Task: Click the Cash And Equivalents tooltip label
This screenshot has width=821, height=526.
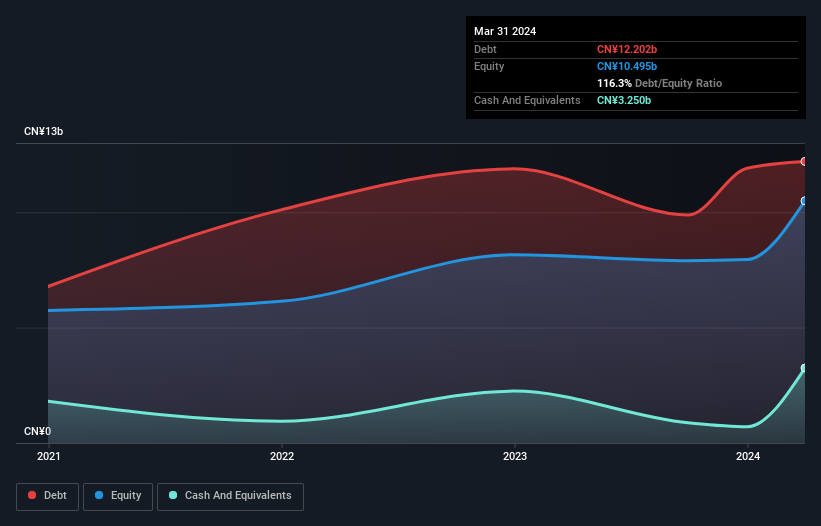Action: point(527,100)
